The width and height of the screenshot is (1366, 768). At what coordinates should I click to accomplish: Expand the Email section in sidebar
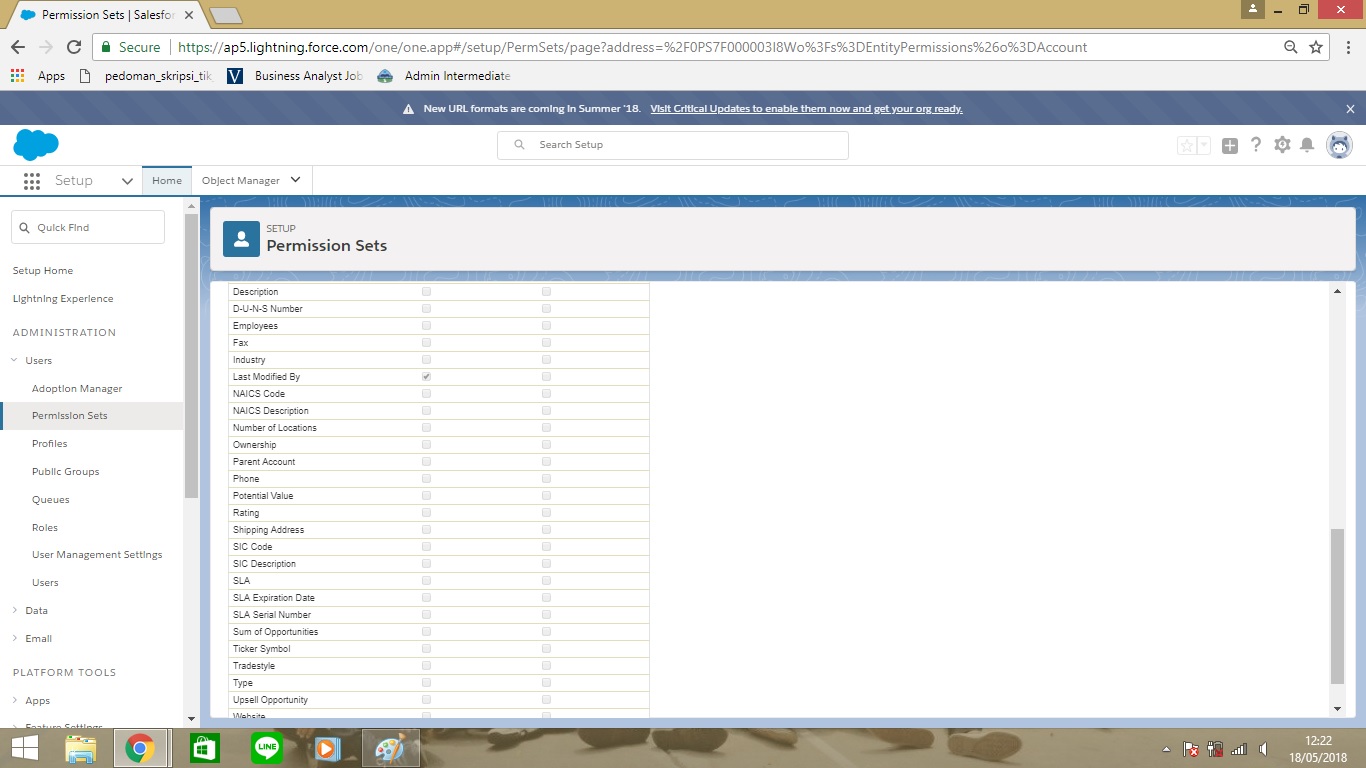(14, 639)
